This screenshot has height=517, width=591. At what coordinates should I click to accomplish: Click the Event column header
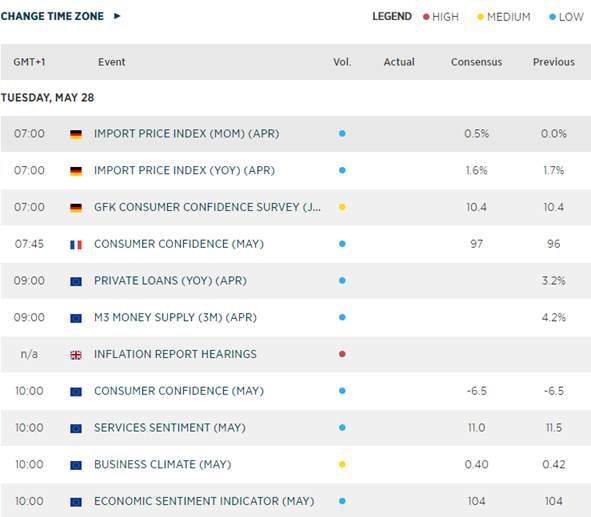point(112,62)
